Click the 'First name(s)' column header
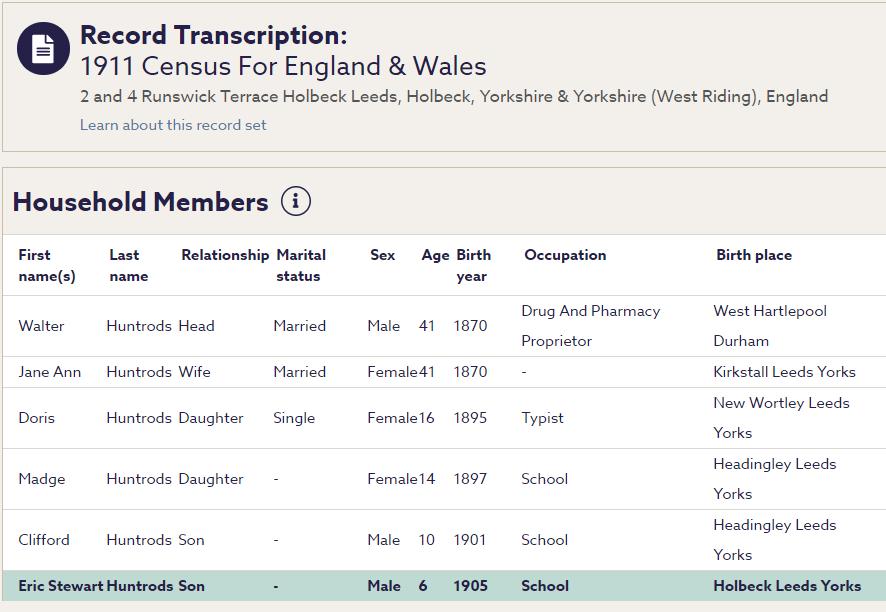The height and width of the screenshot is (612, 886). (46, 265)
